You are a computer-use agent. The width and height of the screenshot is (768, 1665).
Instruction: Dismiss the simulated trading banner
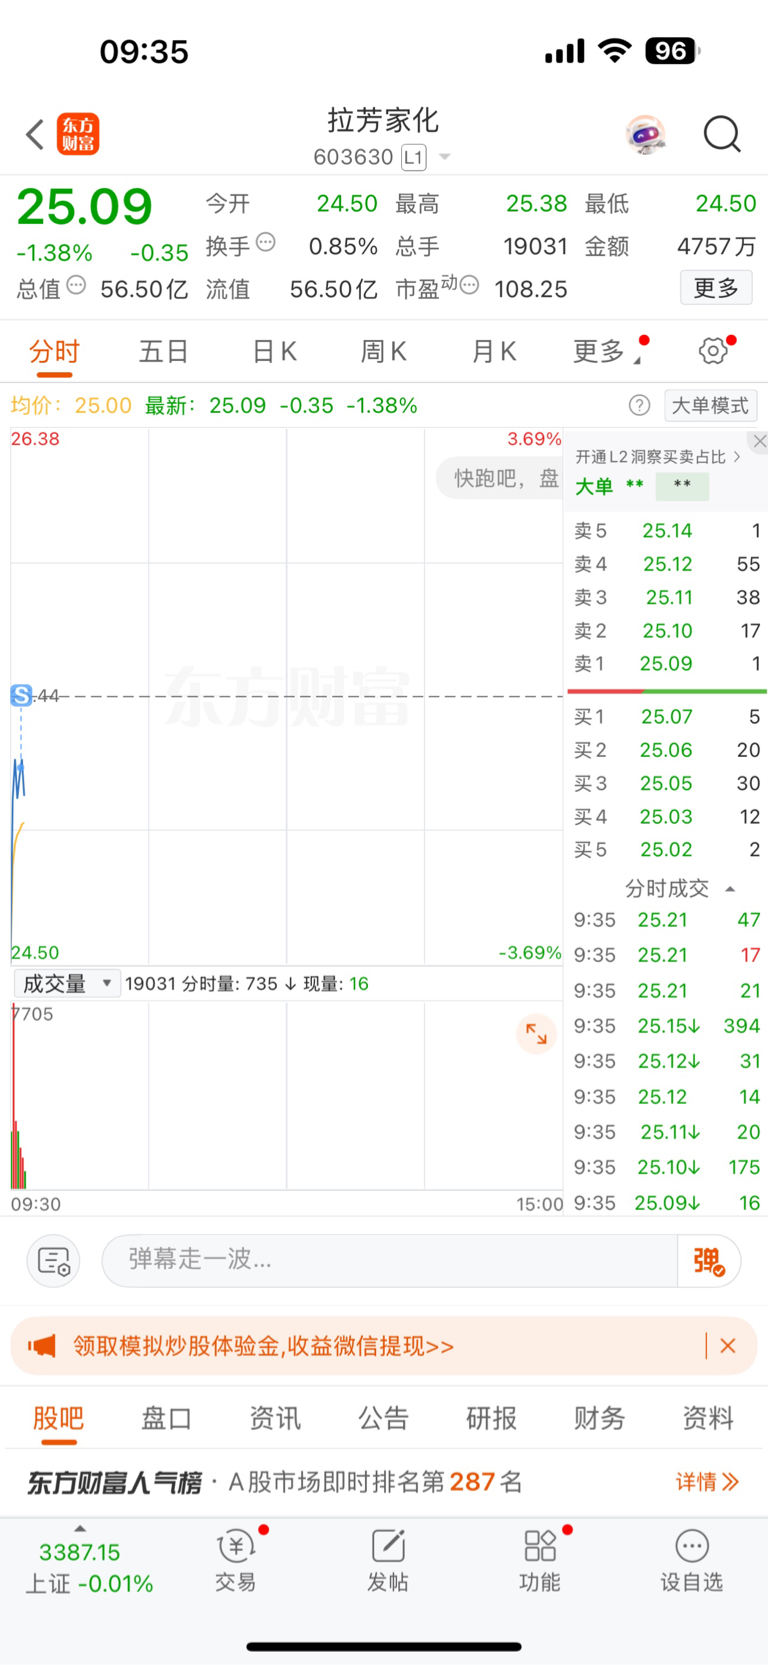(x=728, y=1346)
